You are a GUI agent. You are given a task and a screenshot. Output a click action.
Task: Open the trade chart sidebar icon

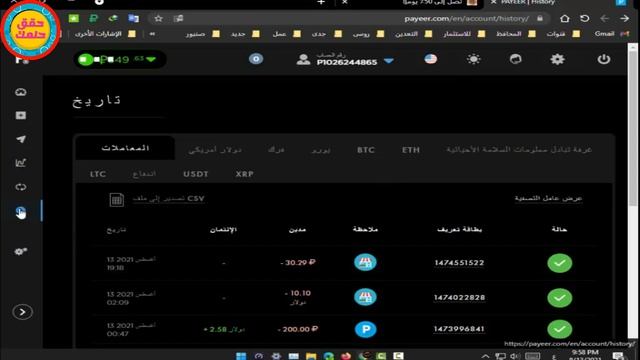pos(21,163)
